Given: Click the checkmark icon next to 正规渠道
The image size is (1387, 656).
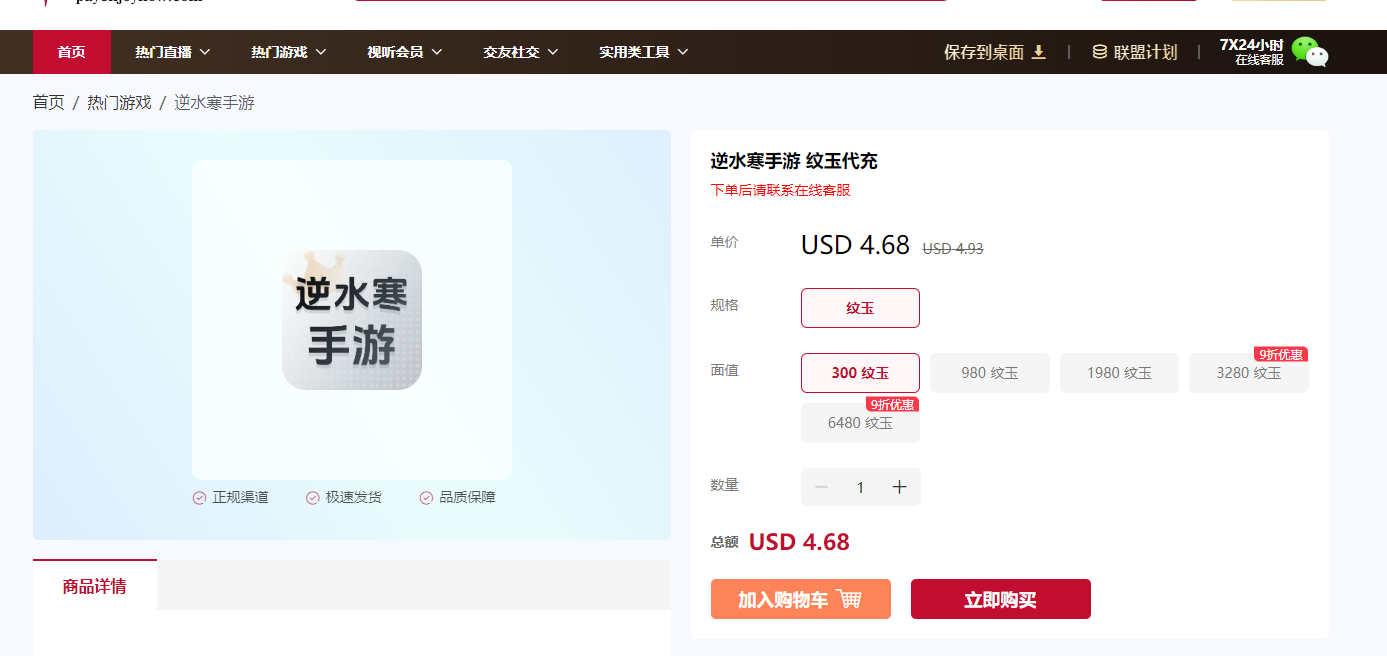Looking at the screenshot, I should [x=199, y=498].
